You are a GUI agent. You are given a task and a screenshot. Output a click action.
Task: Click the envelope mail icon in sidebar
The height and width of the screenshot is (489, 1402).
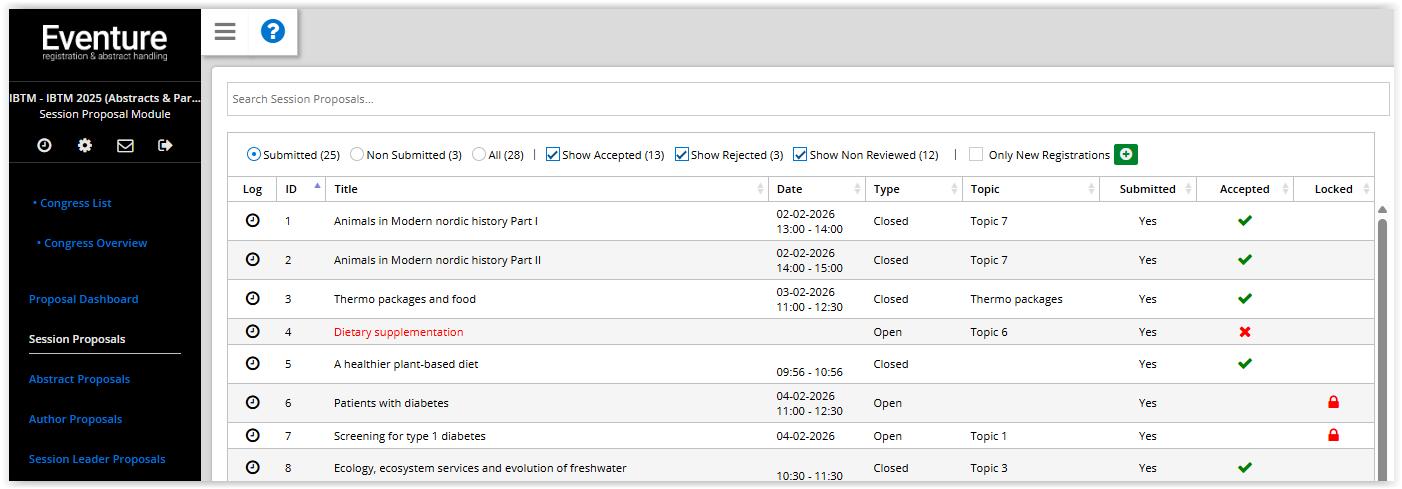tap(125, 146)
